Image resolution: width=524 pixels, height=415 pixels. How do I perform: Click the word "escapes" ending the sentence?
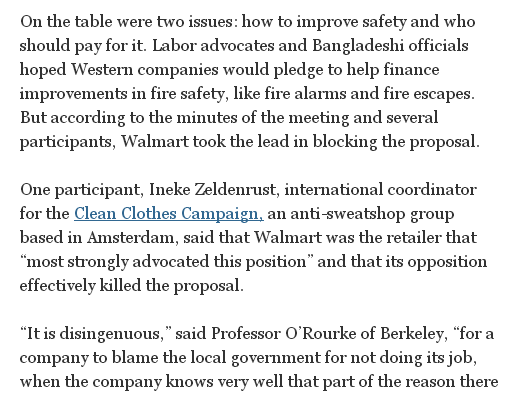pyautogui.click(x=444, y=94)
